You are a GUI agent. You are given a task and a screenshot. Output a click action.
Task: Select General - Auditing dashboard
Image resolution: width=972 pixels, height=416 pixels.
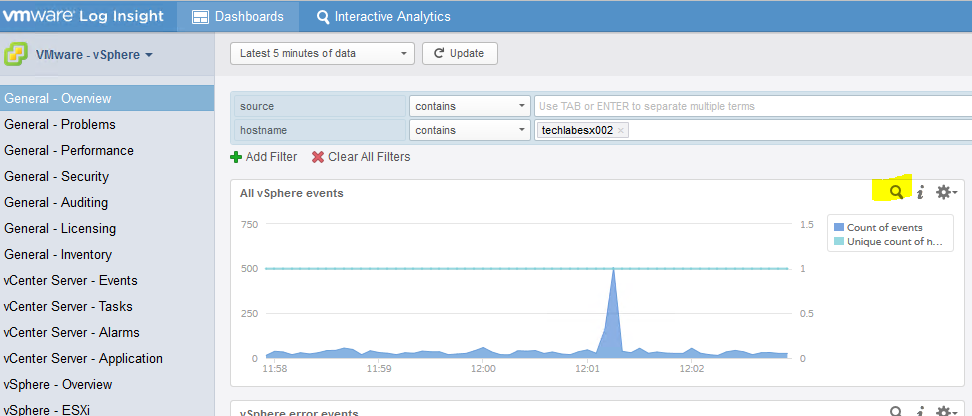pyautogui.click(x=107, y=203)
